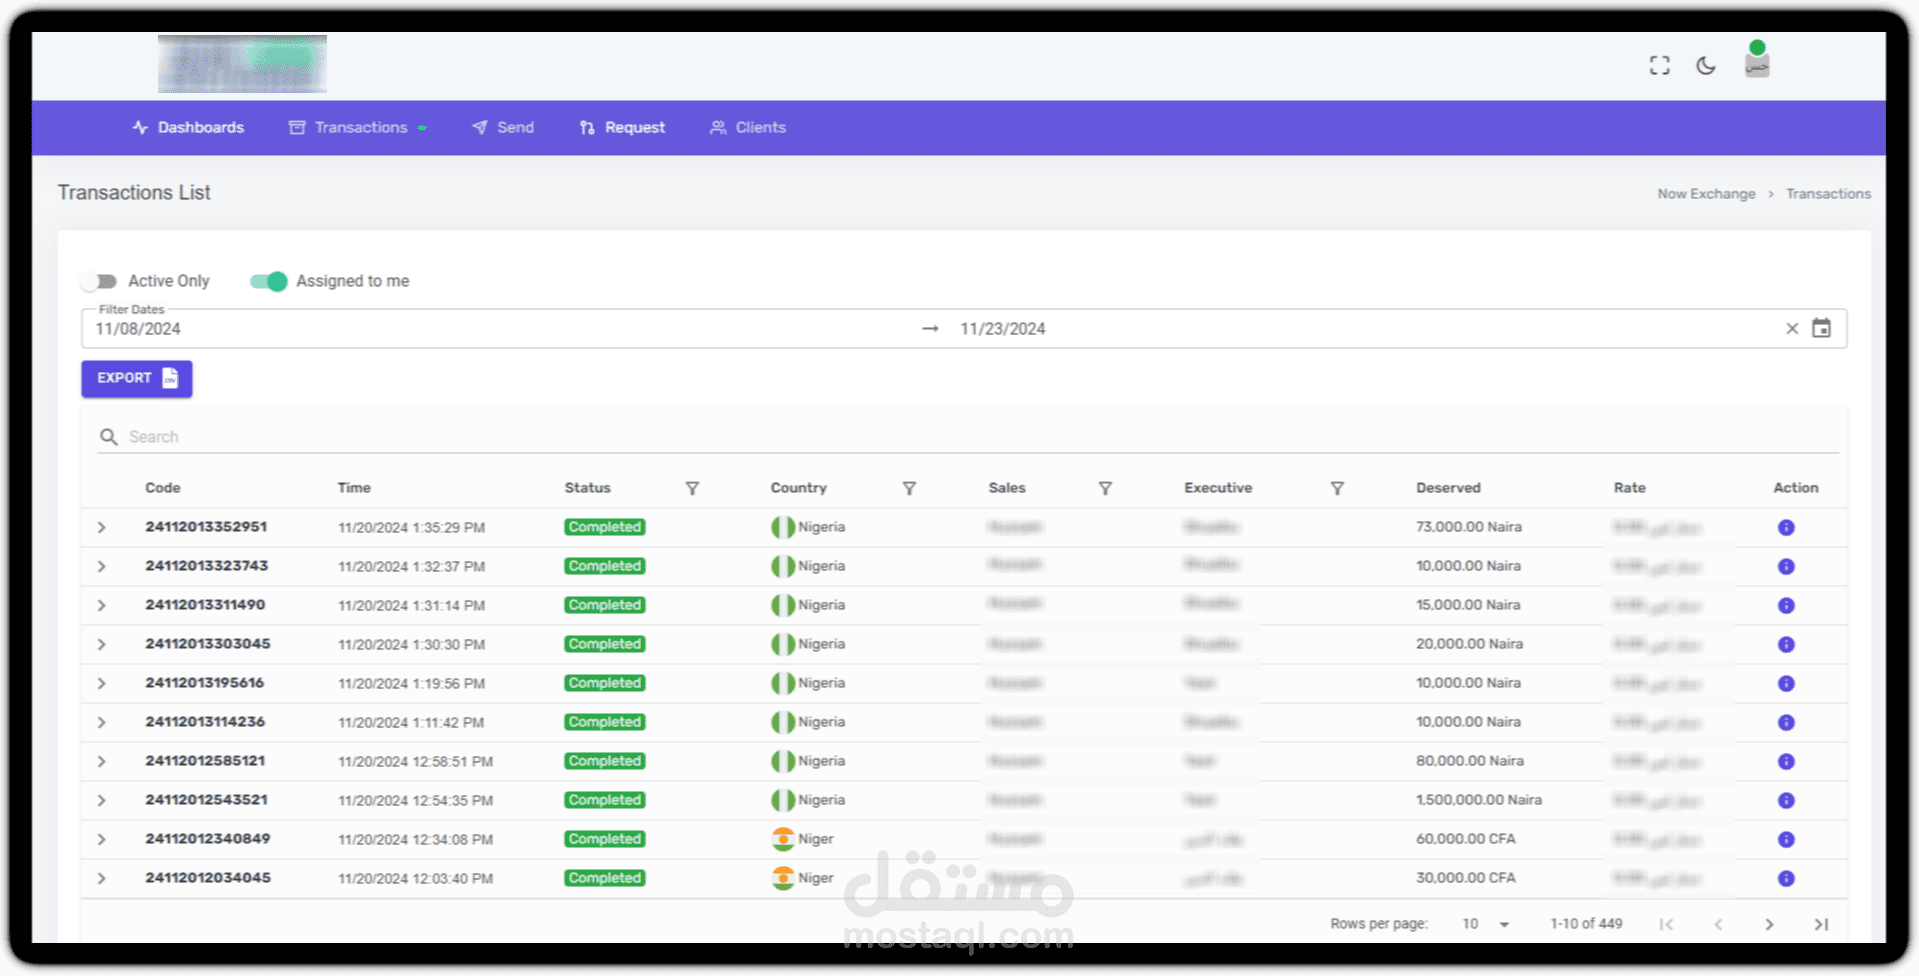Filter the Sales column

coord(1105,488)
